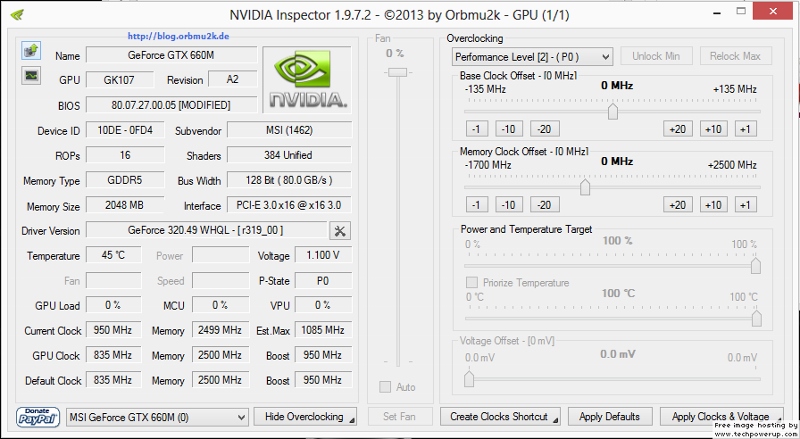Viewport: 800px width, 439px height.
Task: Click the Temperature target slider handle
Action: coord(756,318)
